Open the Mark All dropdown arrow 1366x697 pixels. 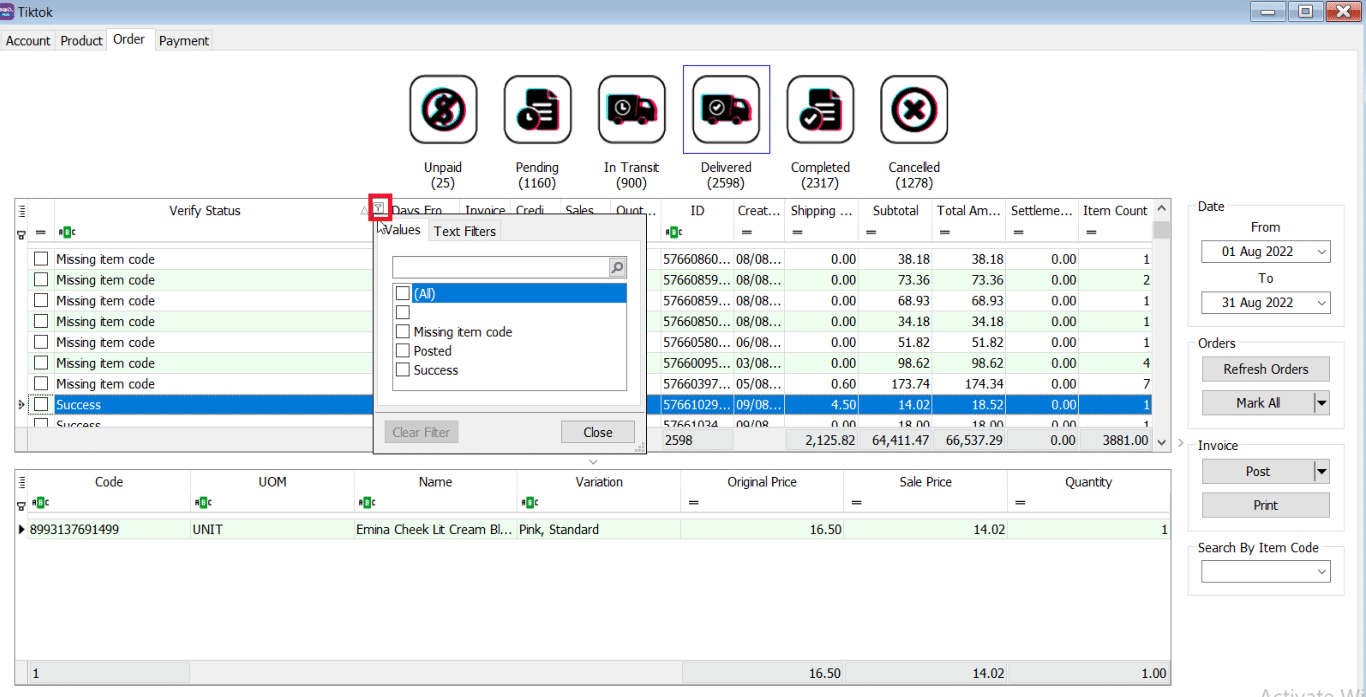(1321, 403)
